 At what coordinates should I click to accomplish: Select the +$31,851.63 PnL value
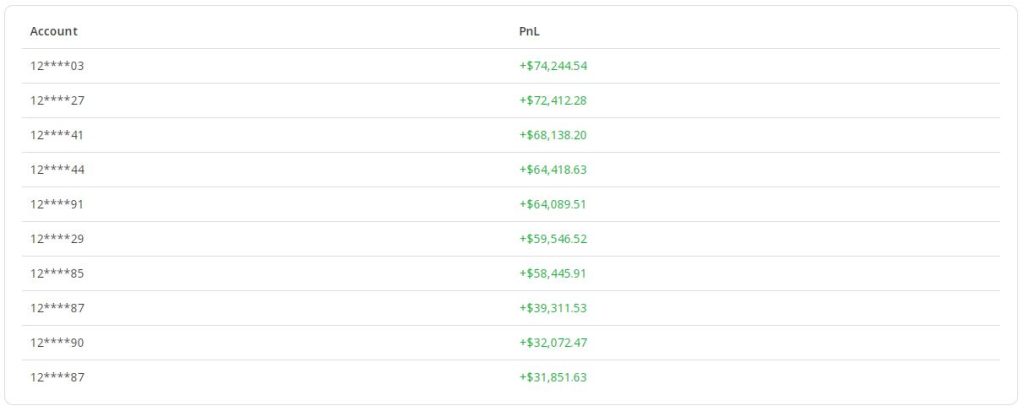tap(553, 377)
